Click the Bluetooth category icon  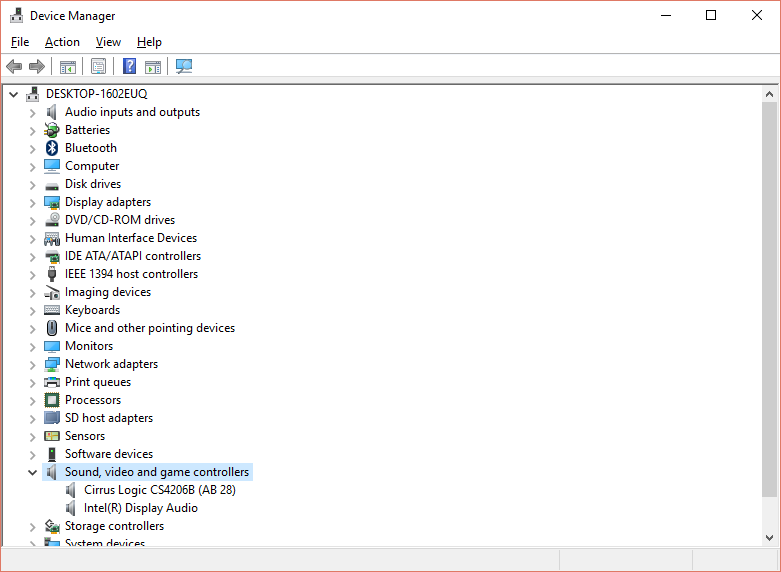pyautogui.click(x=52, y=148)
